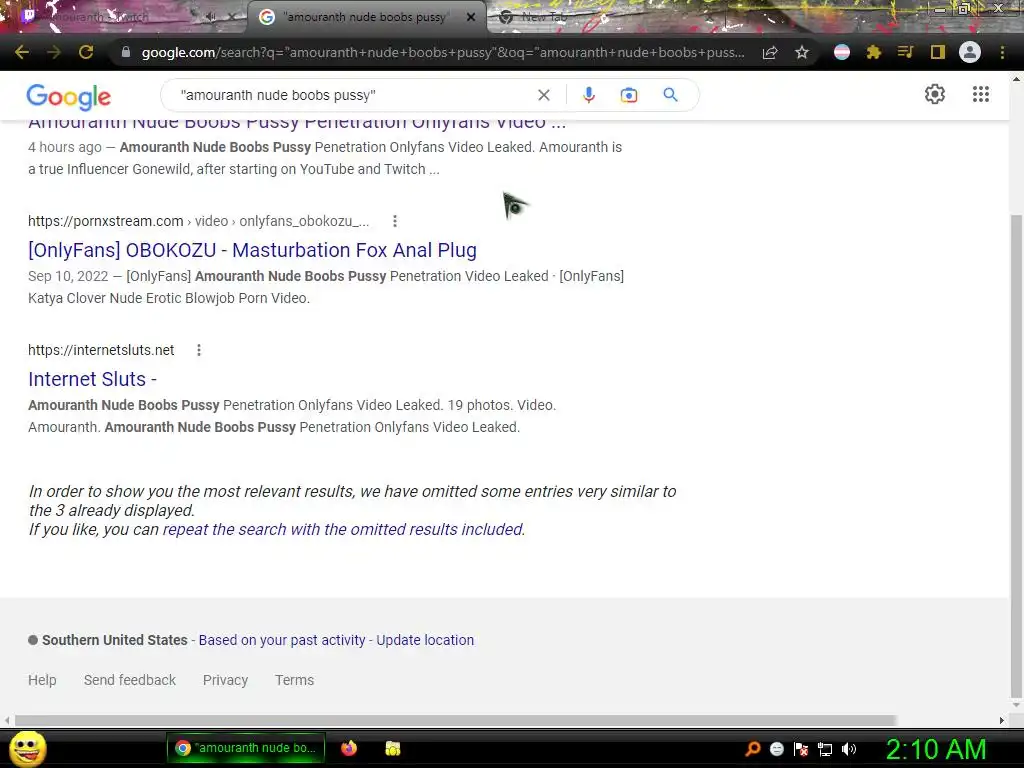1024x768 pixels.
Task: Open the pink and blue striped extension
Action: 842,52
